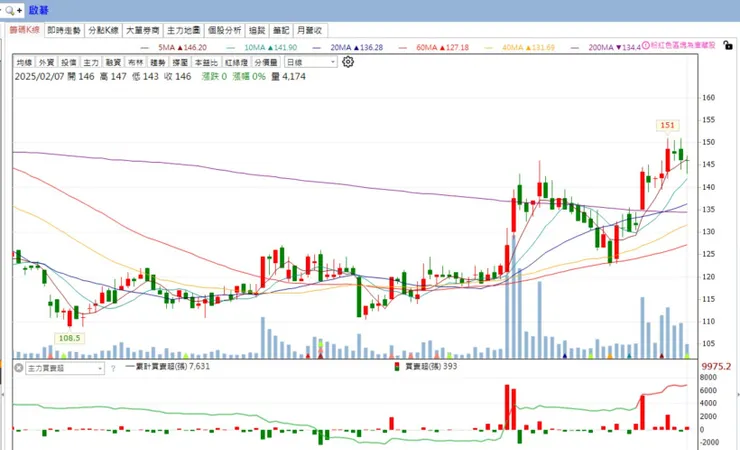The width and height of the screenshot is (740, 450).
Task: Click the 200MA legend entry
Action: 605,48
